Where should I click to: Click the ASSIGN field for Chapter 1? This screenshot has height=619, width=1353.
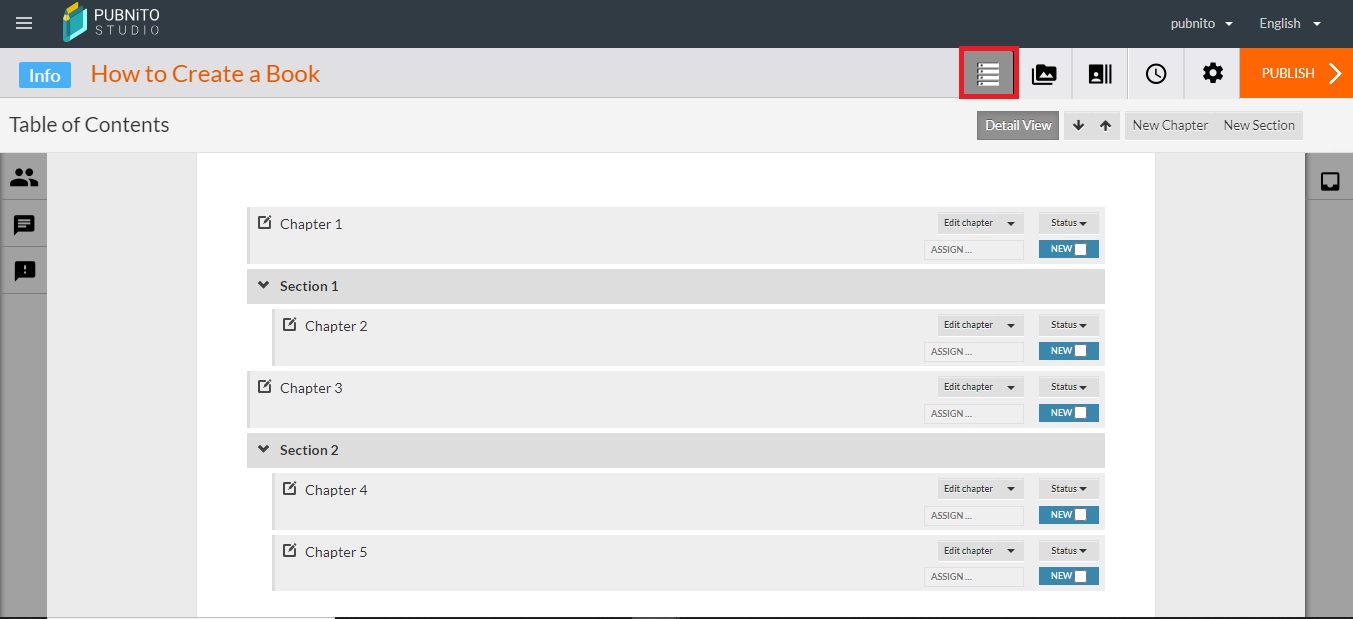pyautogui.click(x=974, y=249)
